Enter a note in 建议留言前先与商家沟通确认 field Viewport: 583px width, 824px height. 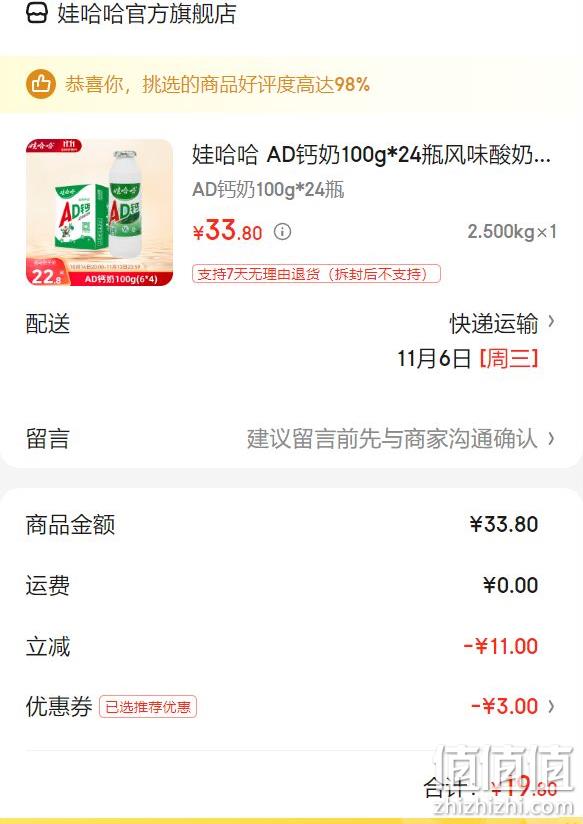click(x=392, y=439)
